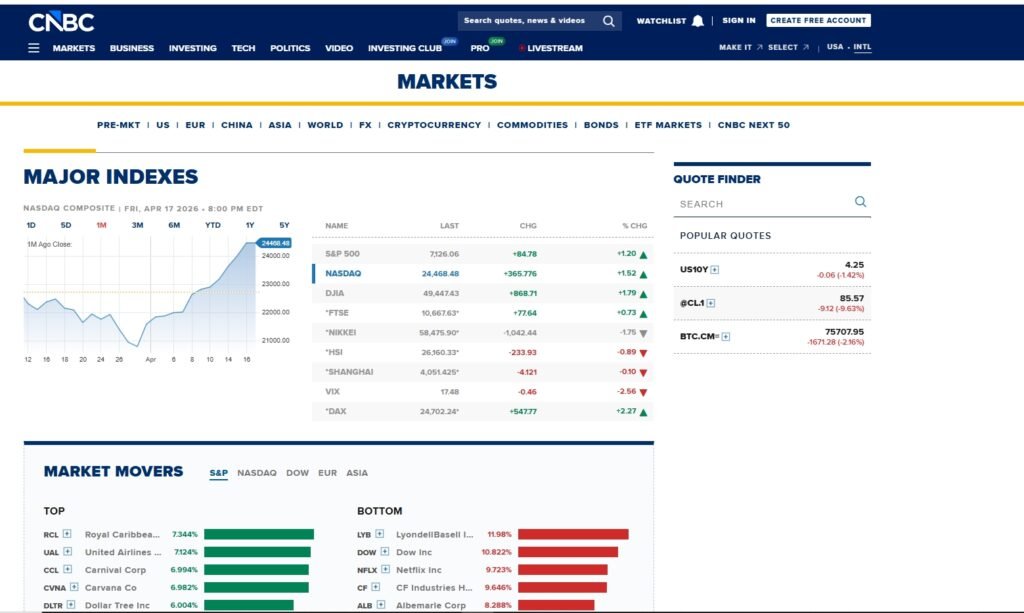The image size is (1024, 613).
Task: Select the NIKKEI index row
Action: (483, 332)
